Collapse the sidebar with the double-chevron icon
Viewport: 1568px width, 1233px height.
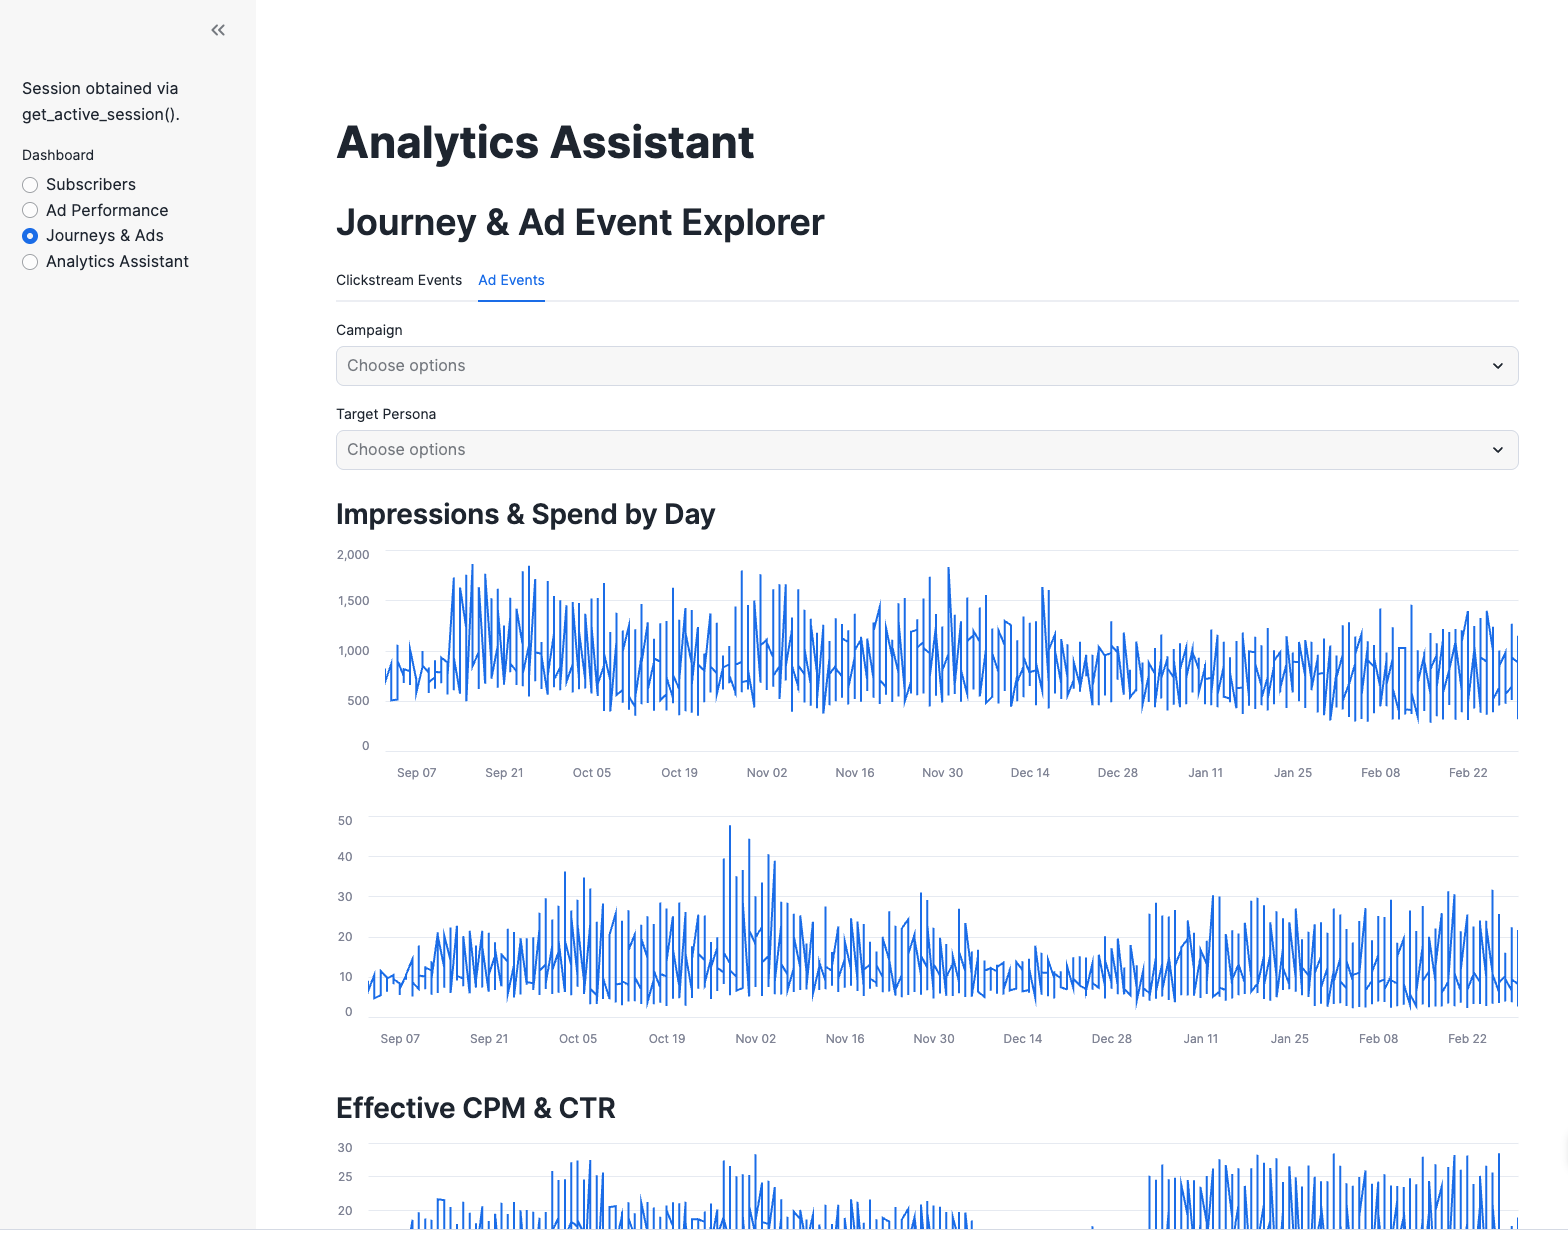(x=218, y=30)
